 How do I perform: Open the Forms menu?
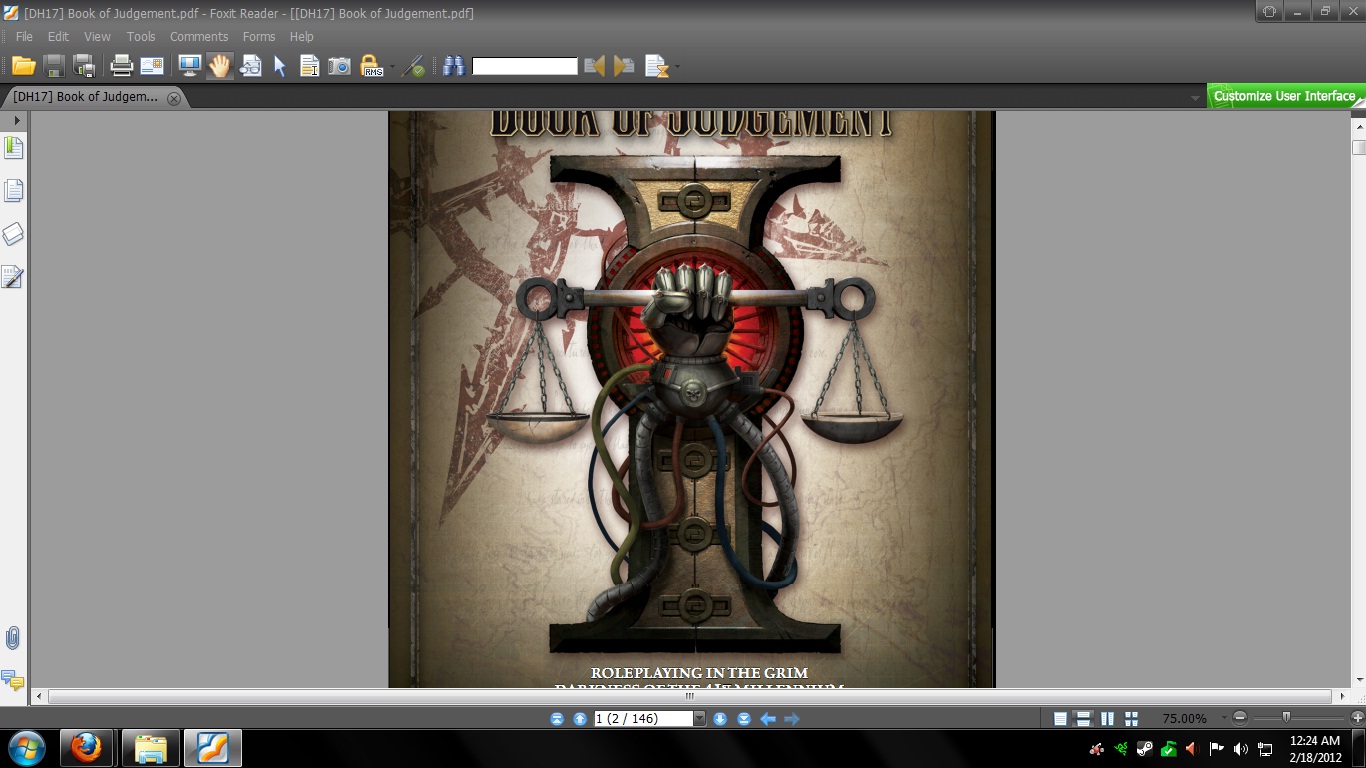click(x=259, y=36)
